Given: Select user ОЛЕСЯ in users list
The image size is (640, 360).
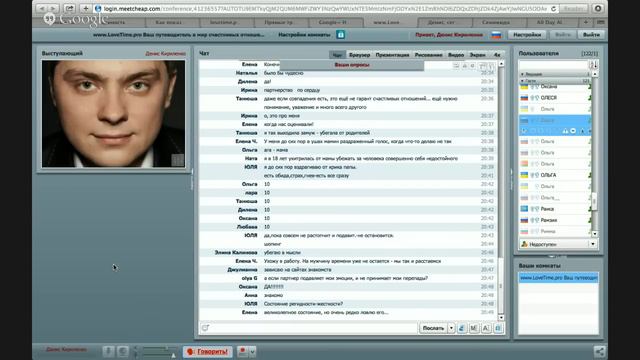Looking at the screenshot, I should pyautogui.click(x=555, y=98).
